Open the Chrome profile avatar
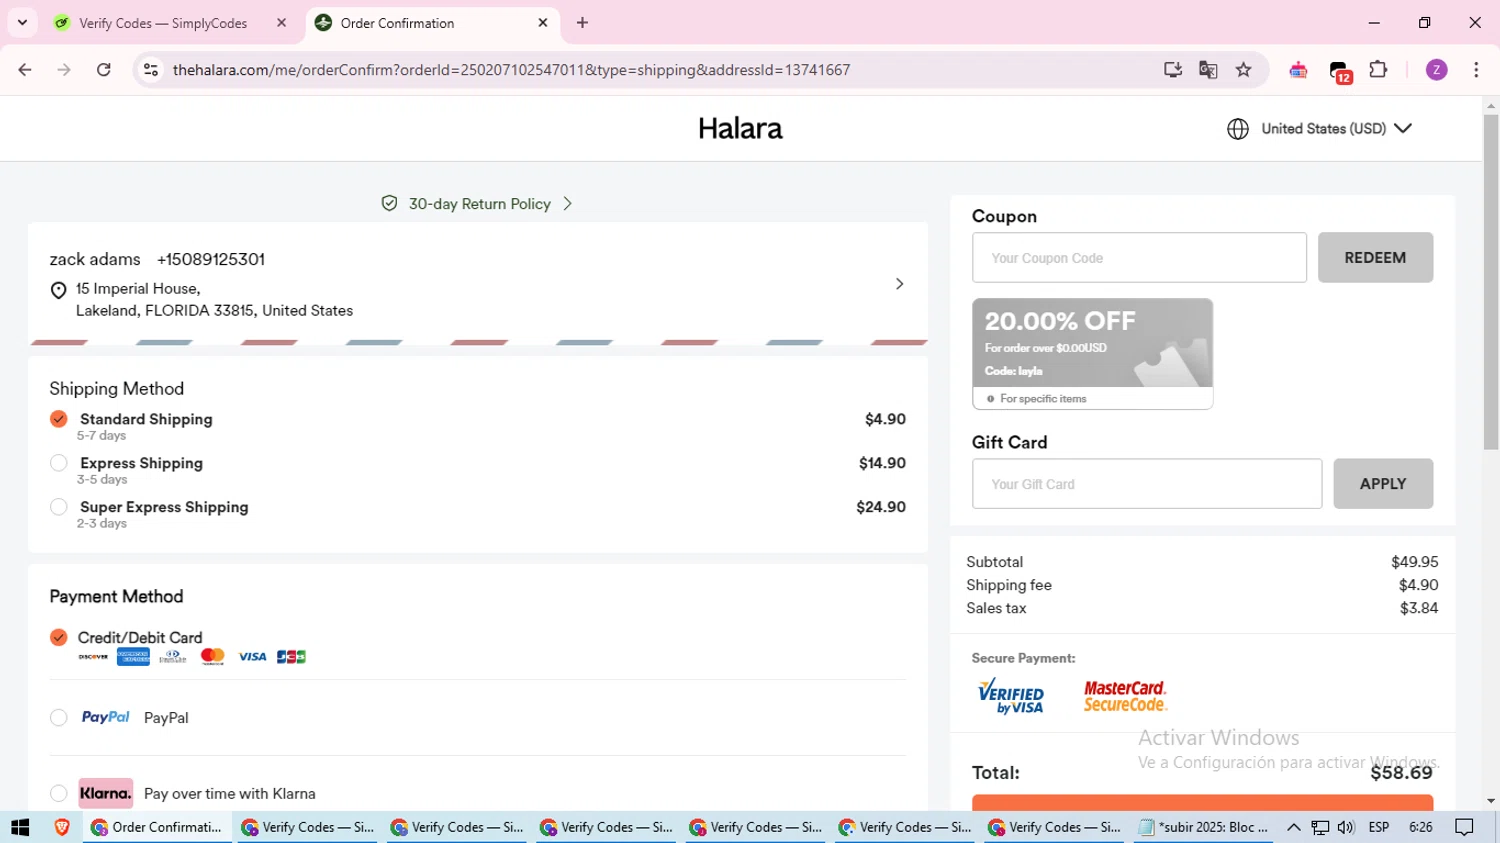 (1437, 70)
